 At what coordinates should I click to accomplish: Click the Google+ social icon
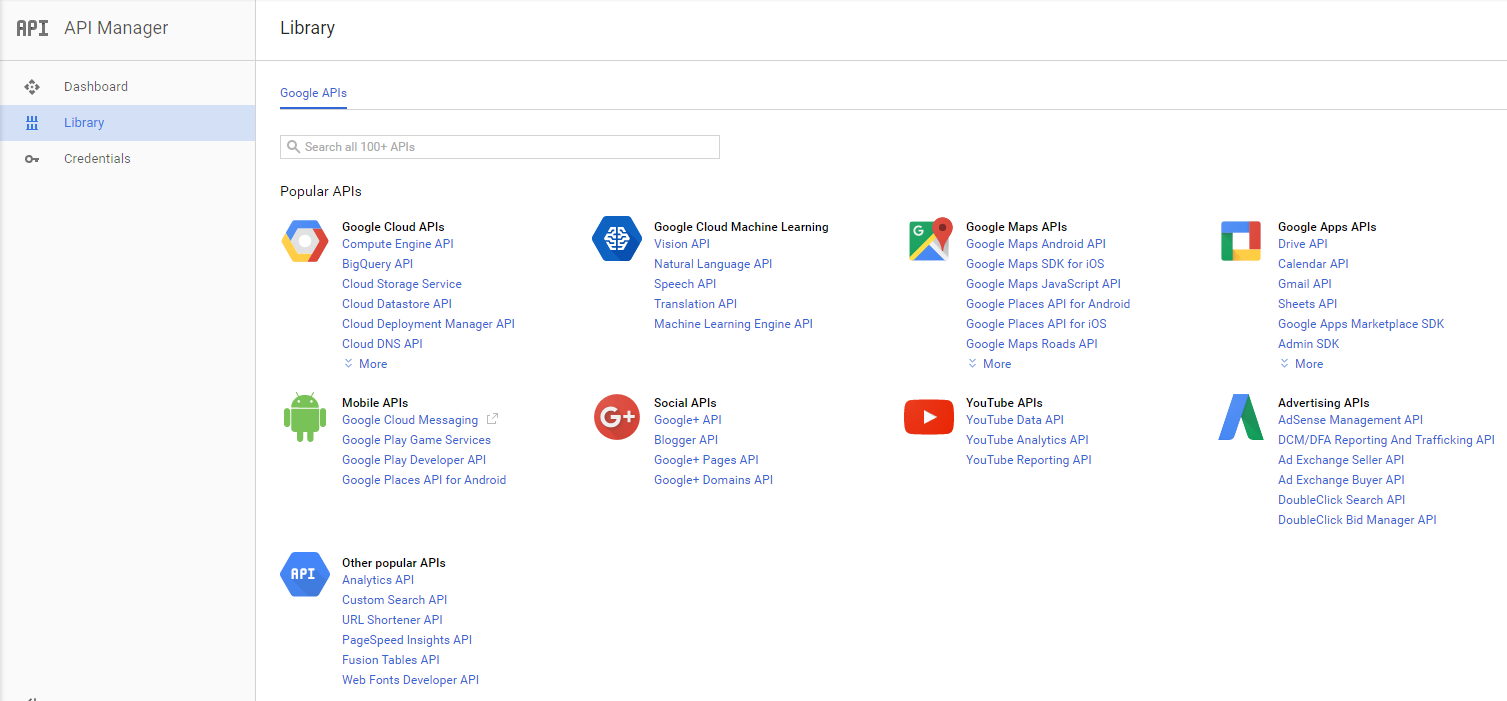pos(617,417)
